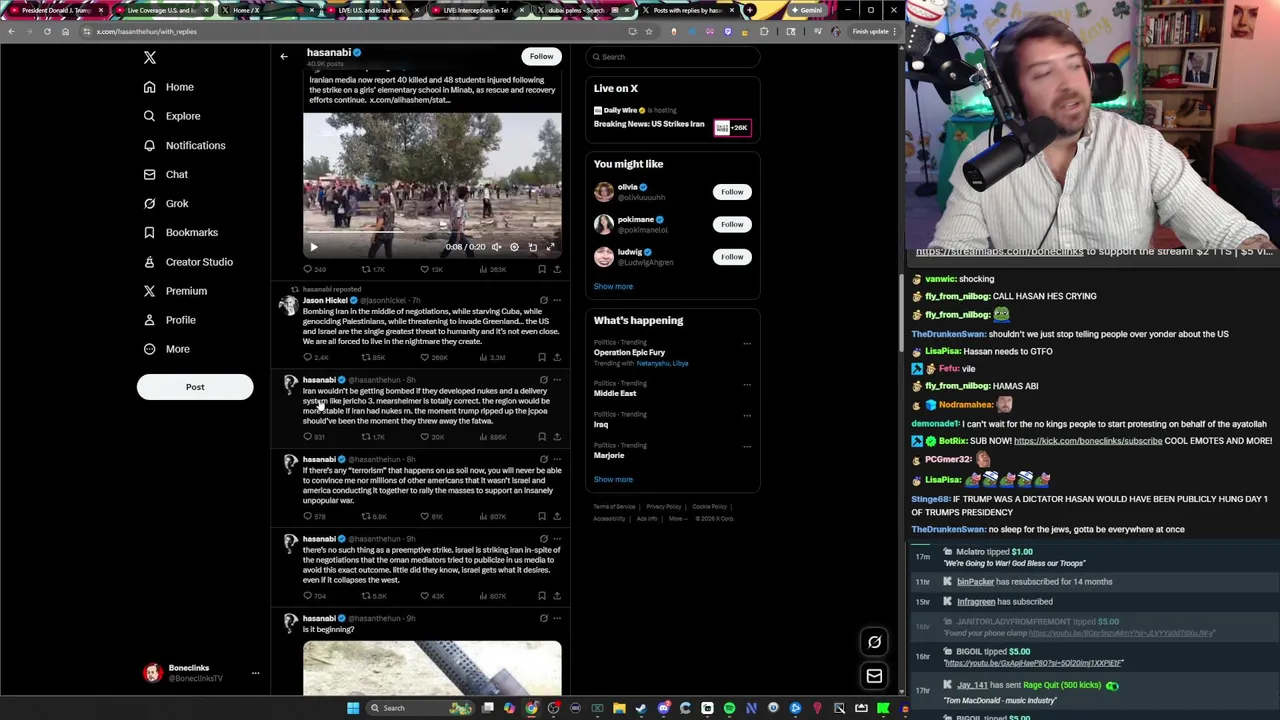Open Grok explain on Jason Hickel's post
This screenshot has width=1280, height=720.
click(x=544, y=300)
